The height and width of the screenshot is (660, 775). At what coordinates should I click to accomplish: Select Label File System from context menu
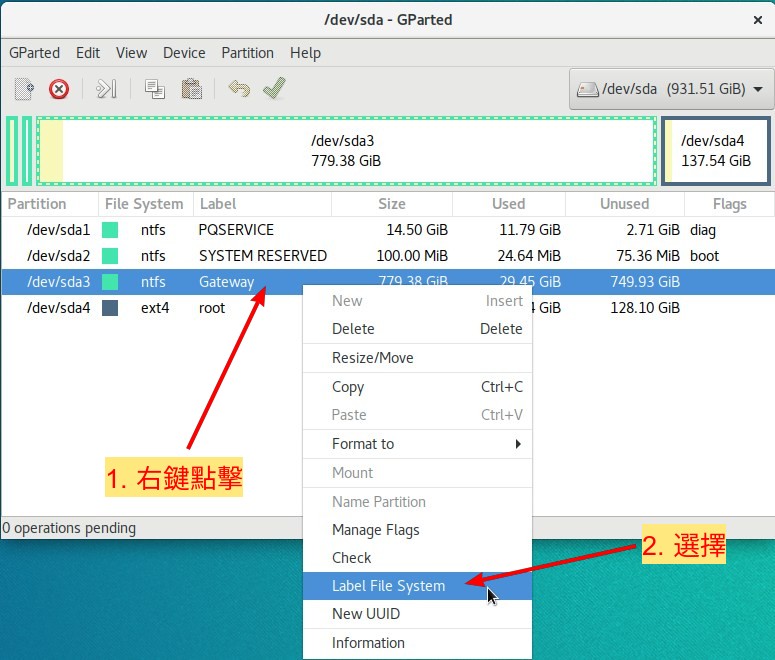[x=388, y=586]
